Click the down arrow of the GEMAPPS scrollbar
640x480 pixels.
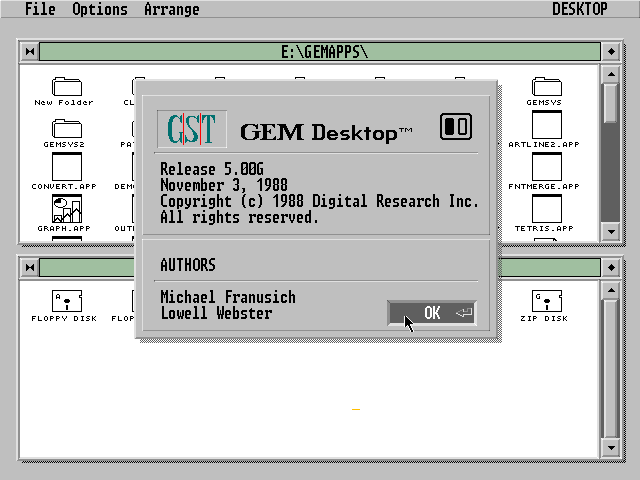tap(611, 232)
